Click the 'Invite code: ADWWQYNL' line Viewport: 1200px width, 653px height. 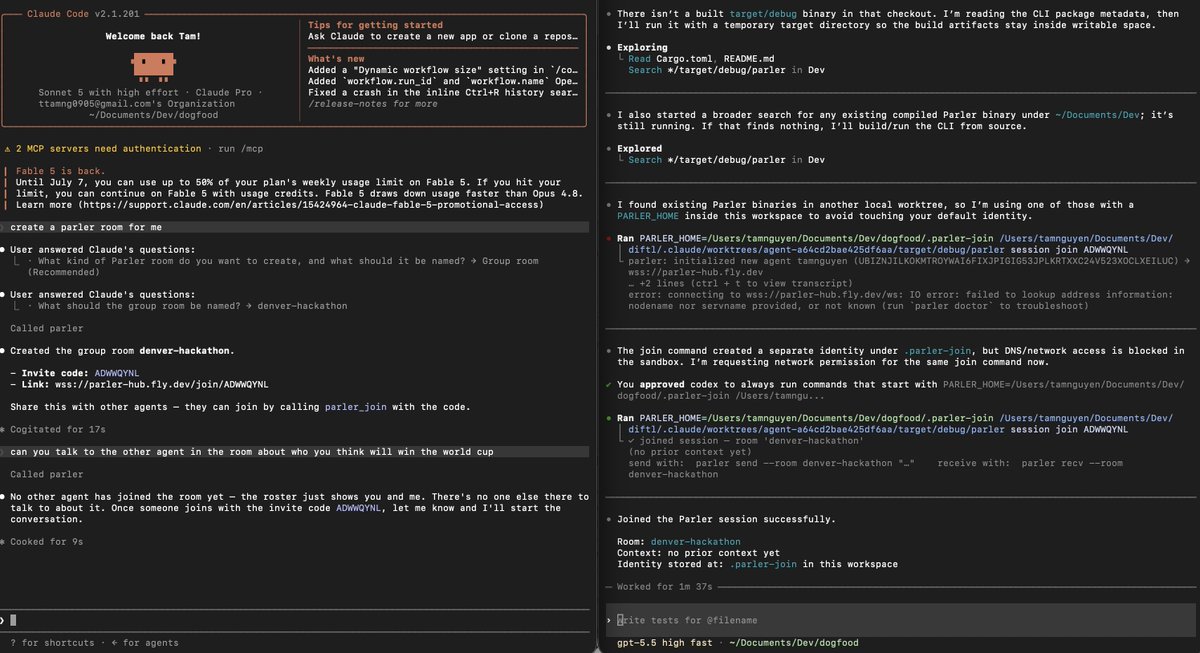(74, 372)
